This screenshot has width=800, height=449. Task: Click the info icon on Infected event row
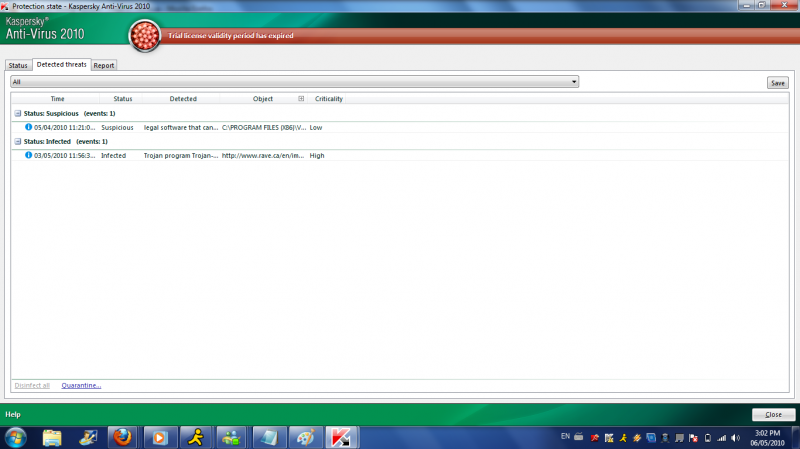pos(29,155)
